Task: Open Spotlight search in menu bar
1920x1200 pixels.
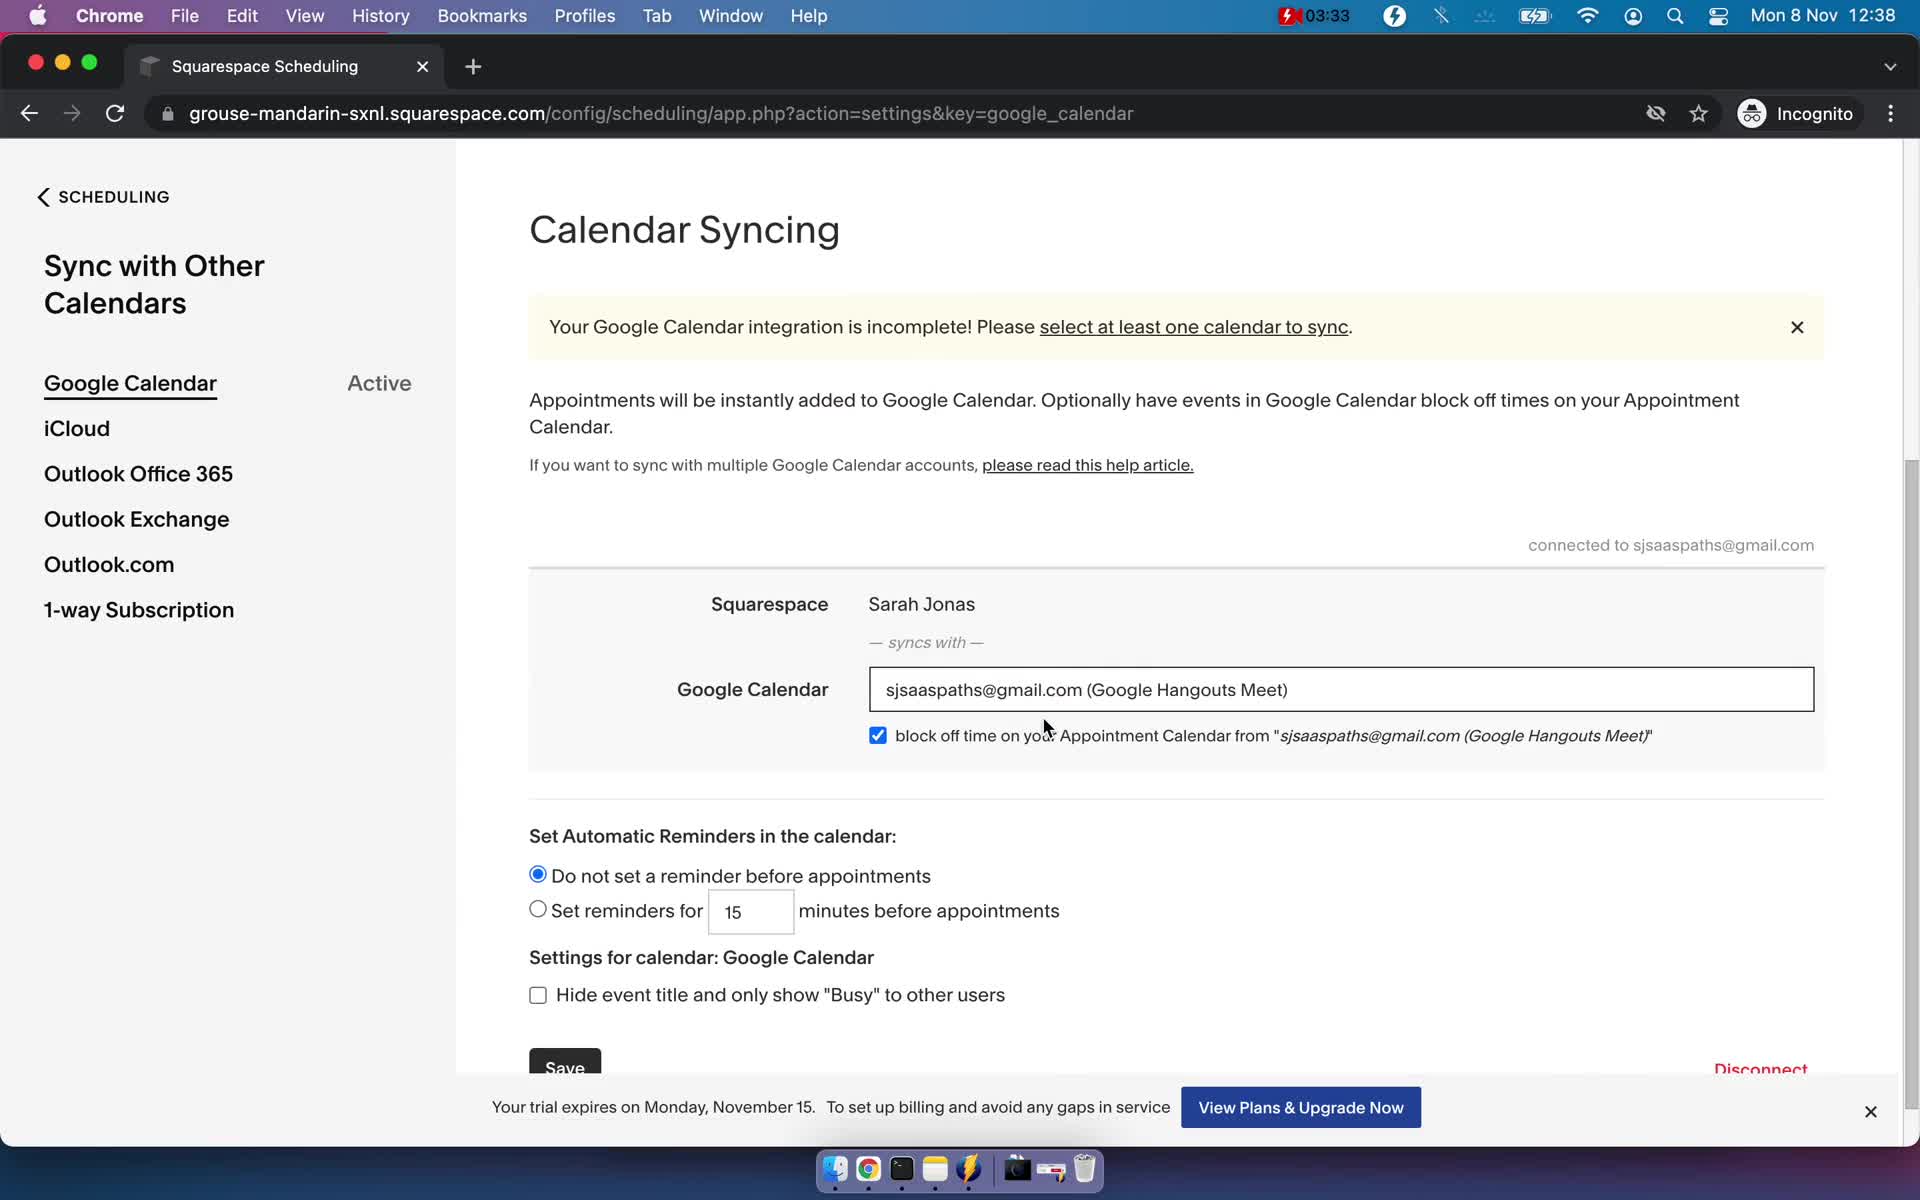Action: pos(1675,16)
